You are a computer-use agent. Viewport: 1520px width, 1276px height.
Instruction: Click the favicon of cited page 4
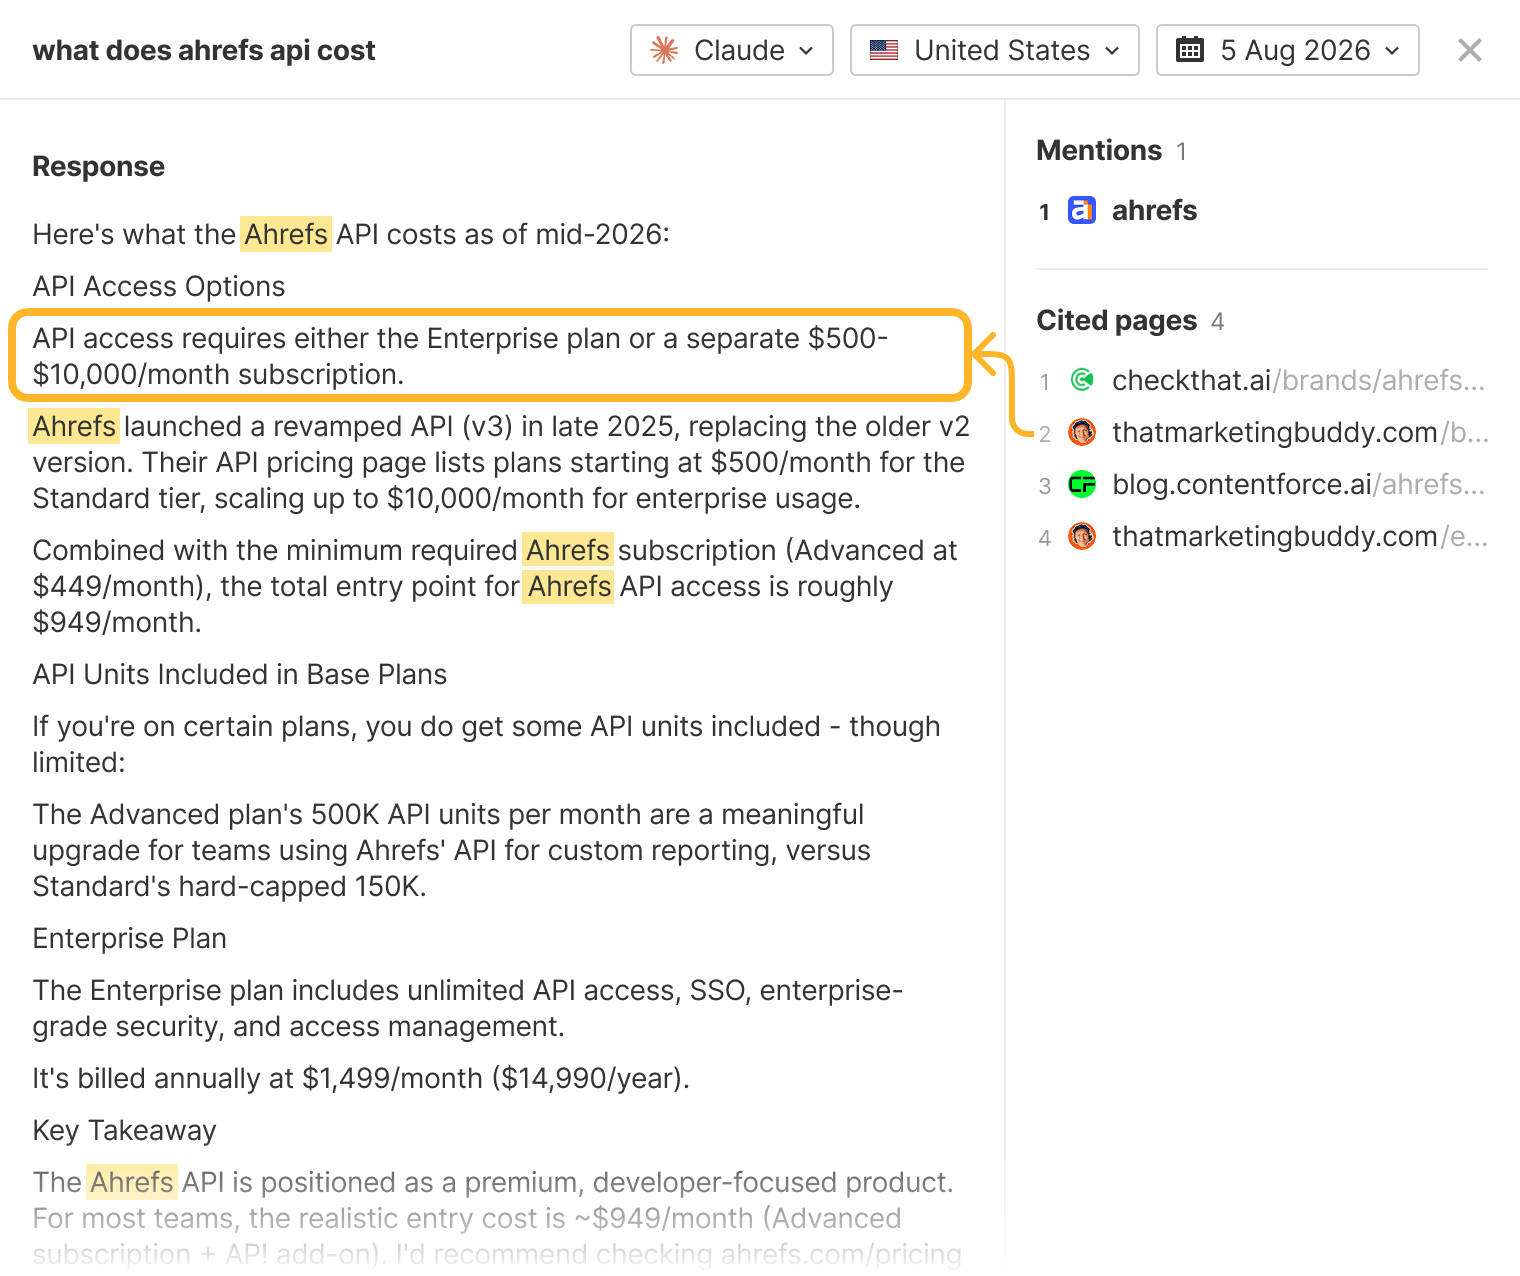click(x=1082, y=536)
